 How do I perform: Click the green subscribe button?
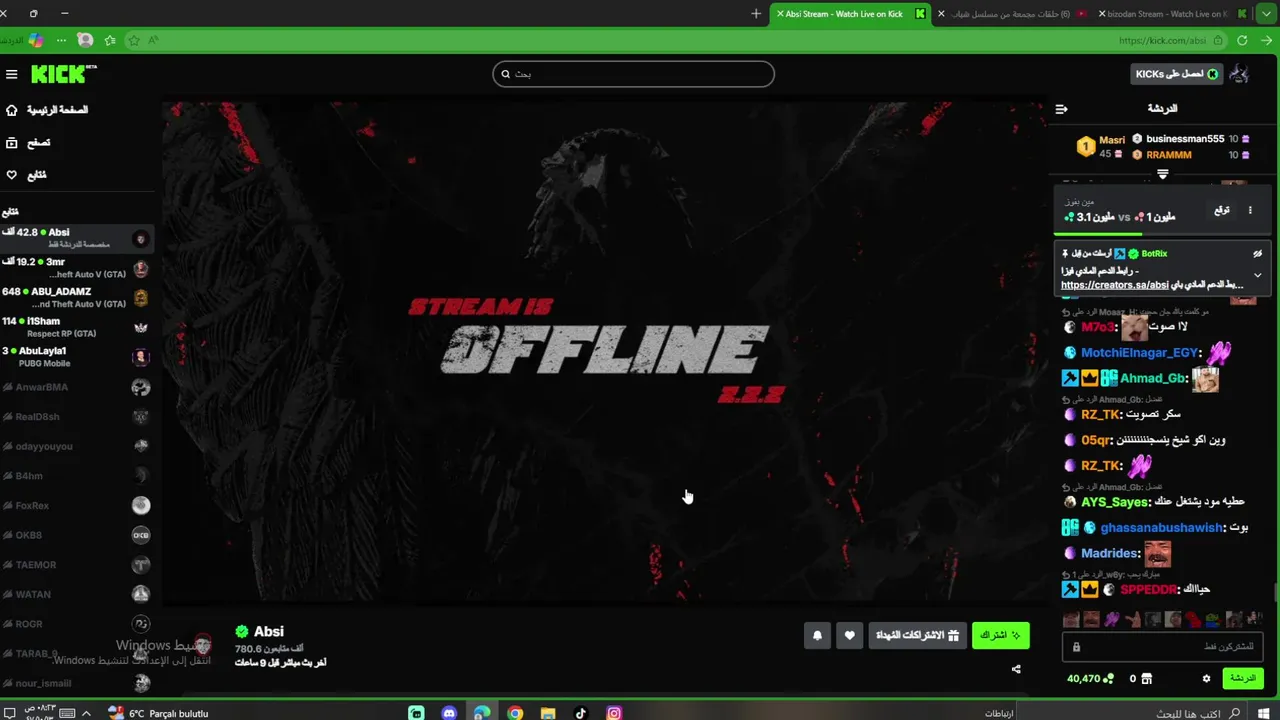click(x=1000, y=635)
